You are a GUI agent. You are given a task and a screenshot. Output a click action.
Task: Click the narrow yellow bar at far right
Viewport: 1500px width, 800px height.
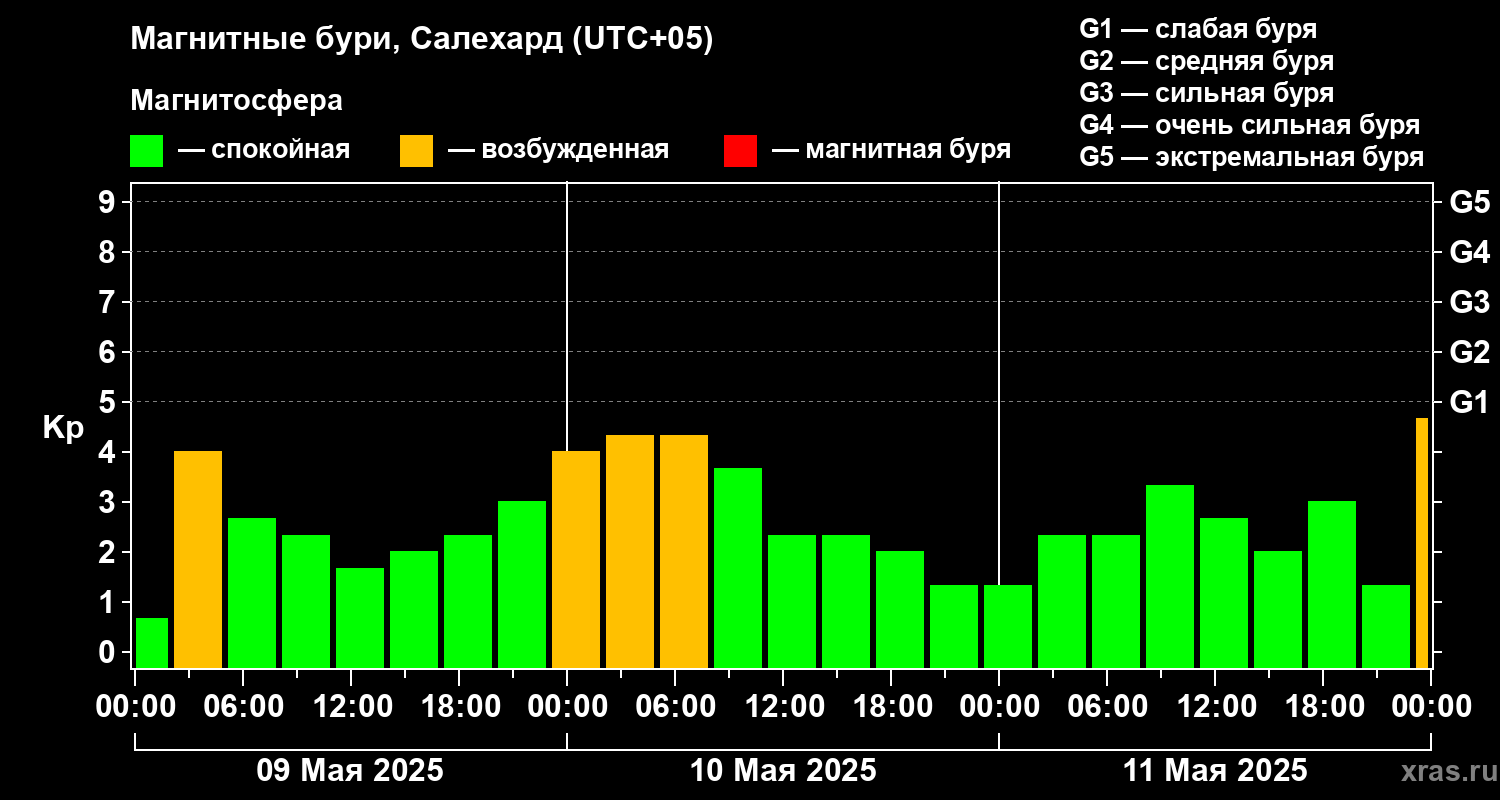click(x=1421, y=543)
